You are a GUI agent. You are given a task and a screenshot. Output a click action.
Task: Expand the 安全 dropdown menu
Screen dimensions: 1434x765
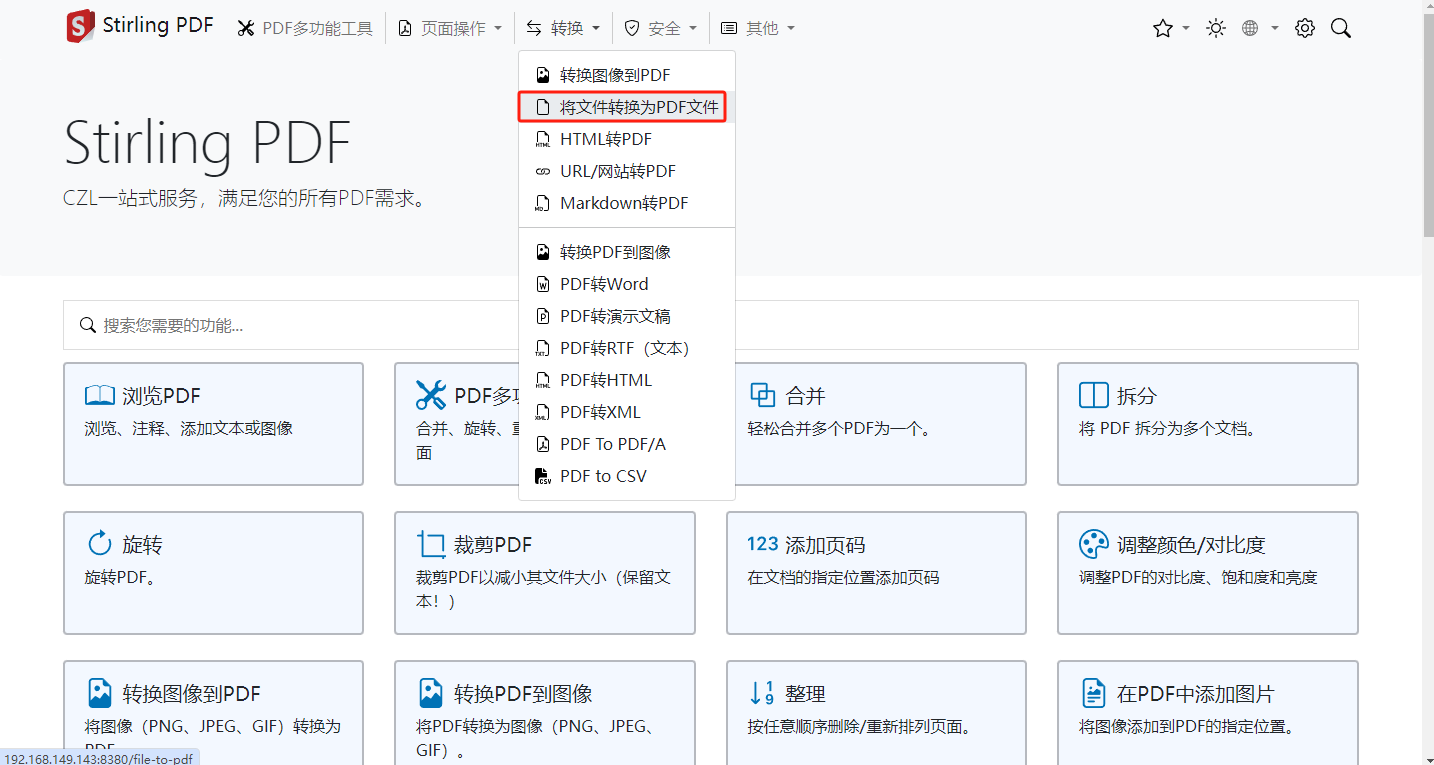pos(660,29)
